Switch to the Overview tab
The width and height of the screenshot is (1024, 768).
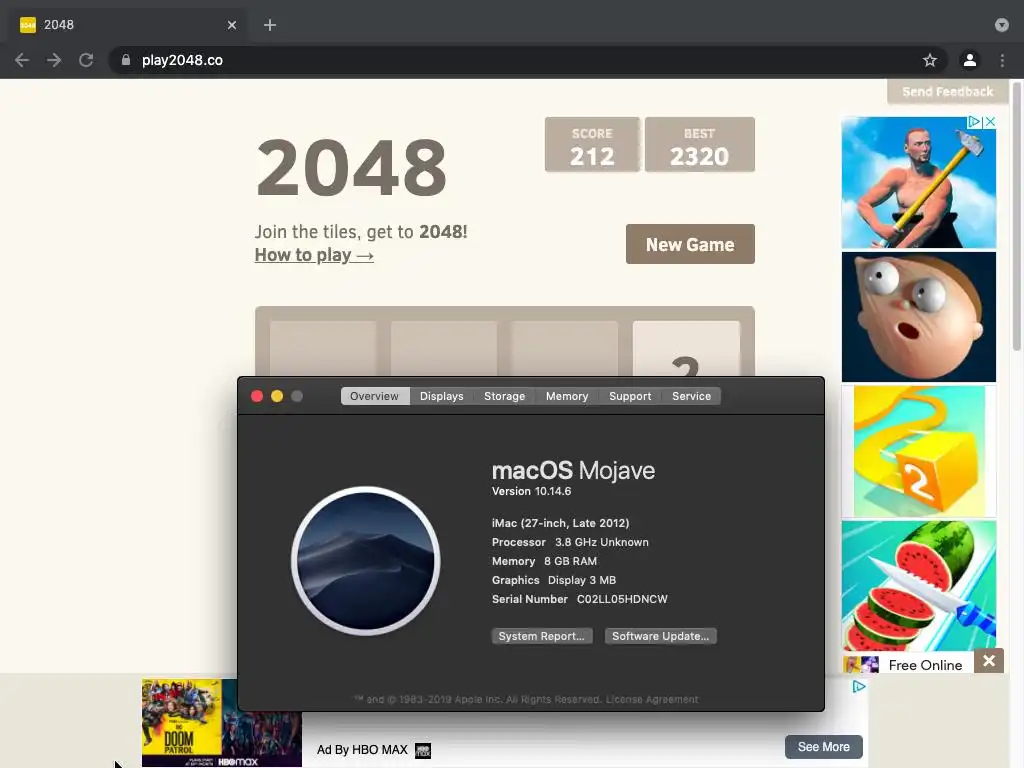coord(374,396)
